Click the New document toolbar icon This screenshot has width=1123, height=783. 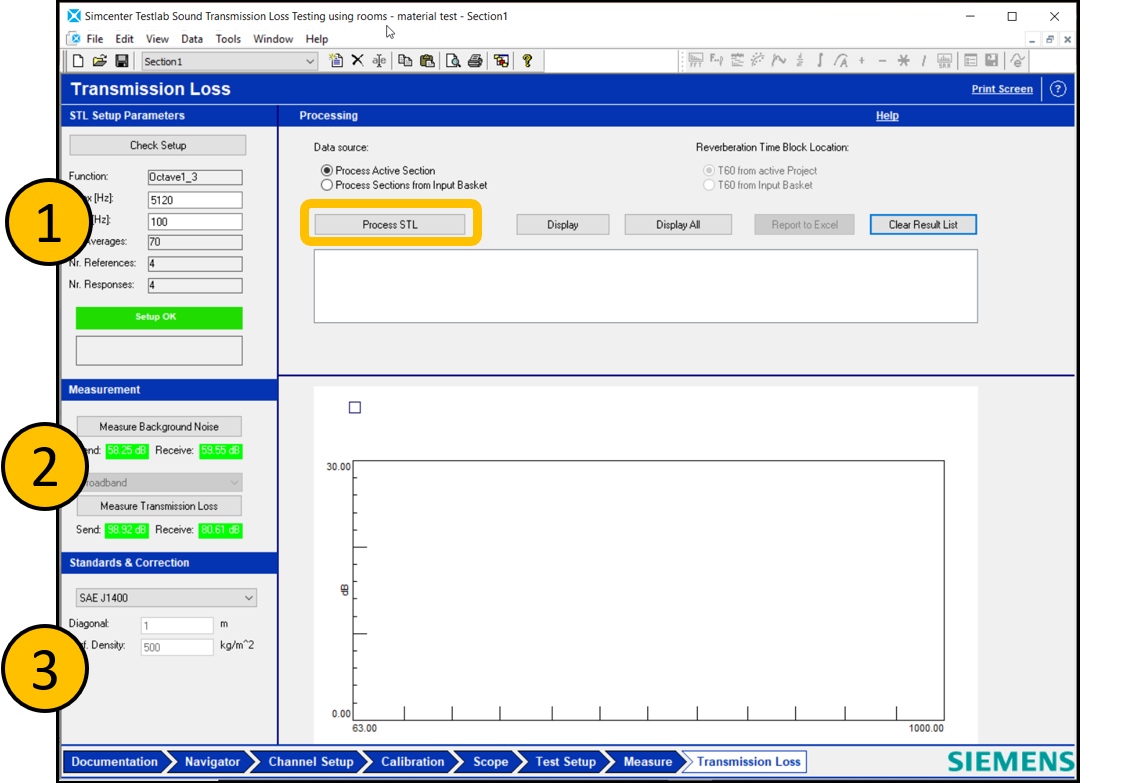click(78, 61)
